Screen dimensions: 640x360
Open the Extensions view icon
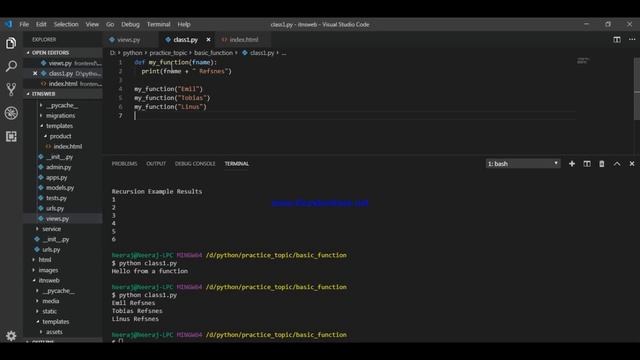(x=11, y=136)
